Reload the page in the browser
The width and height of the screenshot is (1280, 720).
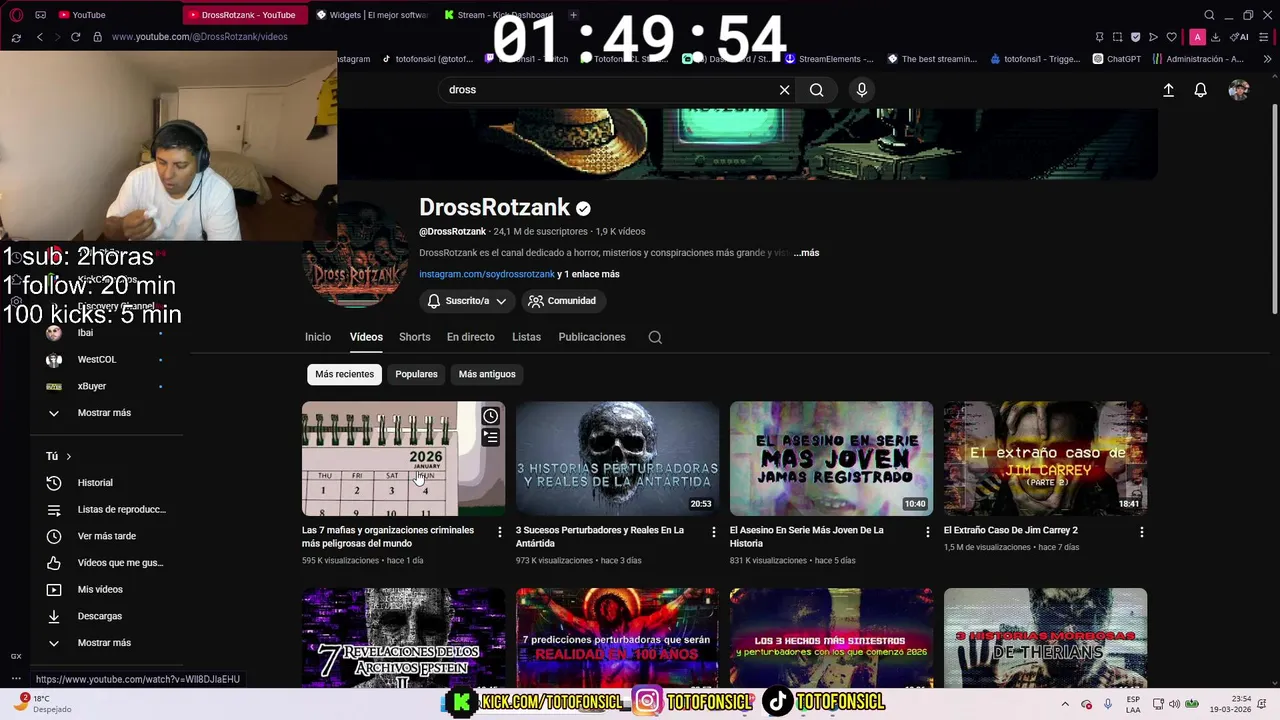coord(75,37)
